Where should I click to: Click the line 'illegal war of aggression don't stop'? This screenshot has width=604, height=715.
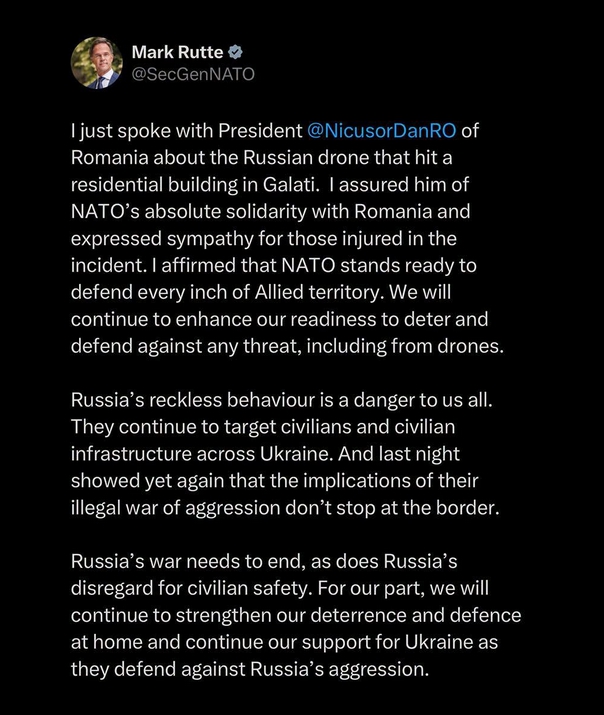[x=285, y=508]
